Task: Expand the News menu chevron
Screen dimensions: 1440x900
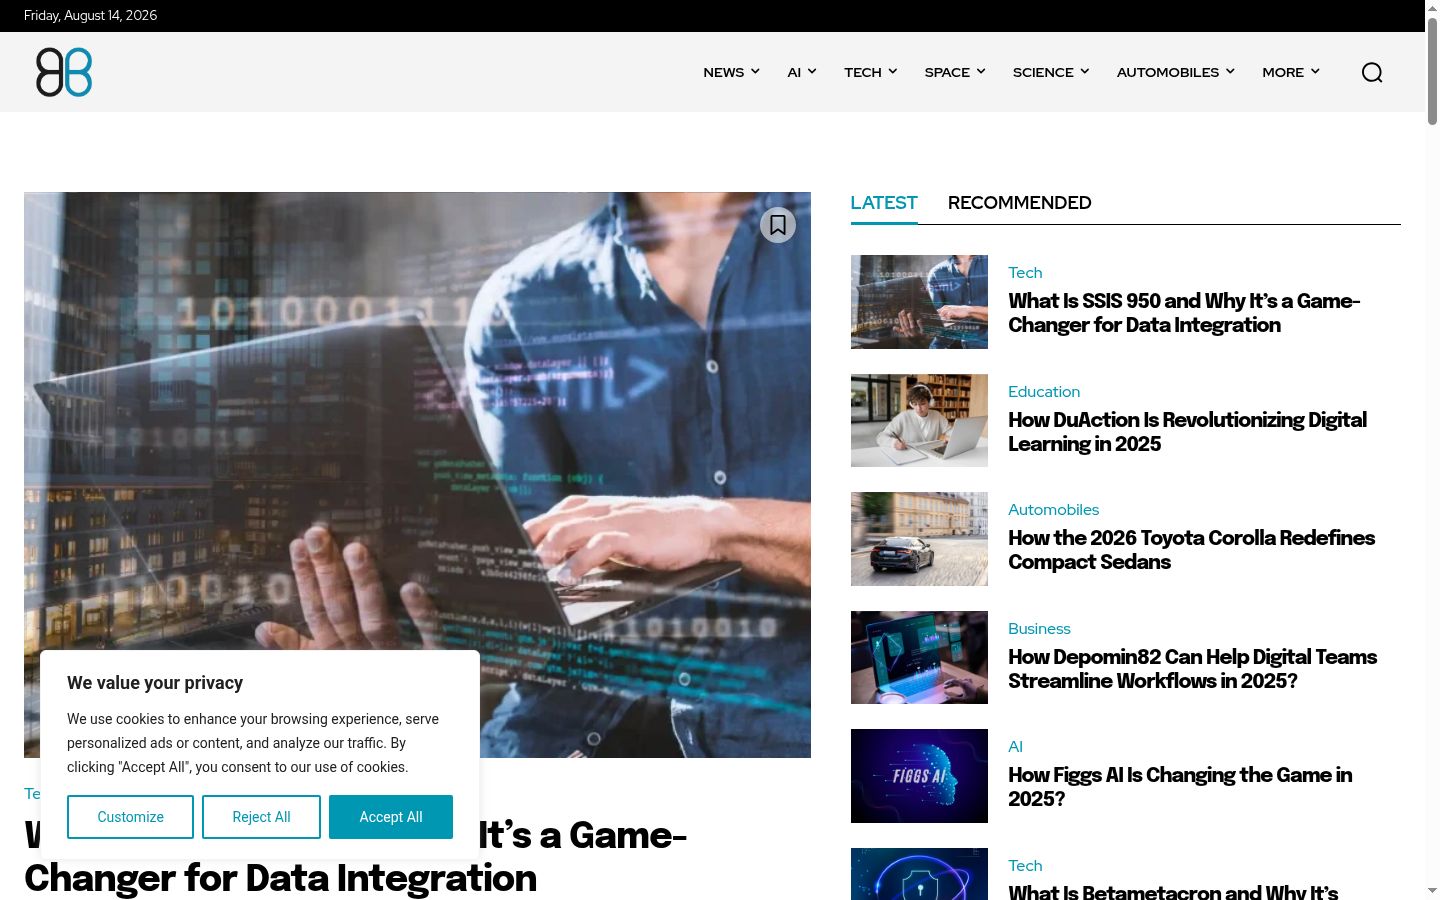Action: point(755,71)
